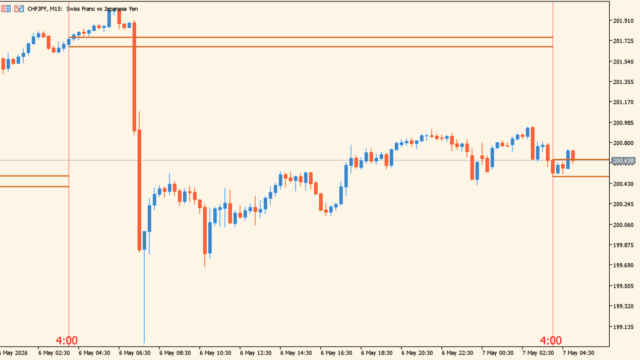Click the 6 May 18:30 time label

(x=377, y=353)
